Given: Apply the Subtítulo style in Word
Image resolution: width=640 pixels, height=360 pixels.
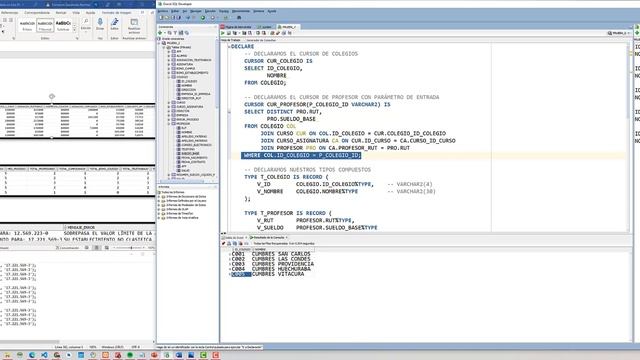Looking at the screenshot, I should pyautogui.click(x=63, y=25).
